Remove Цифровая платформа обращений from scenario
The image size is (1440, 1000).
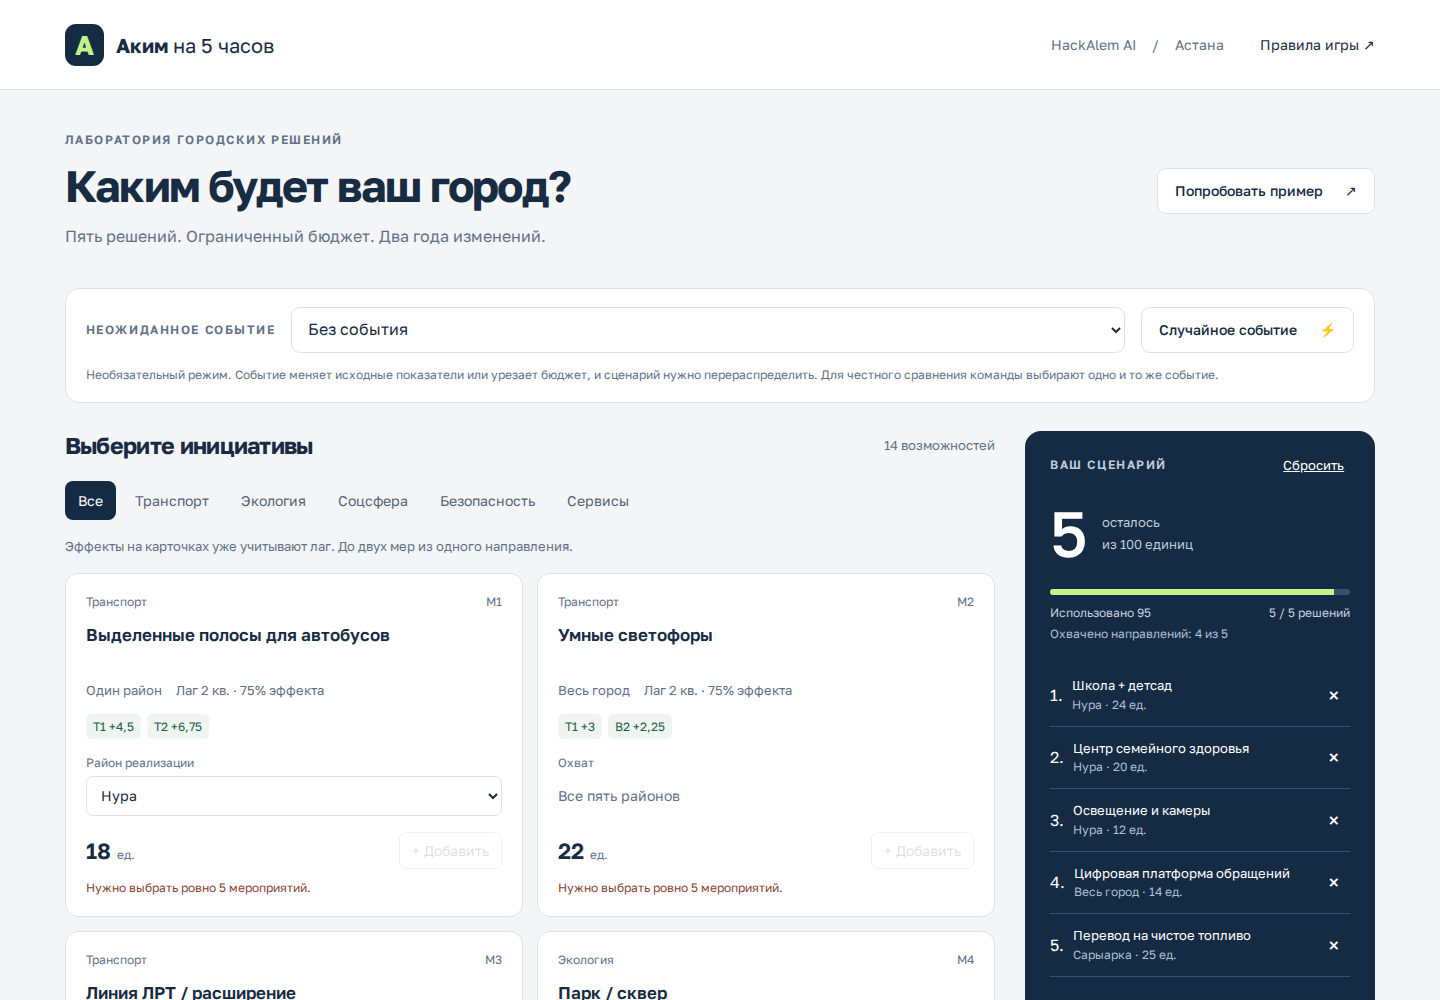[x=1333, y=882]
